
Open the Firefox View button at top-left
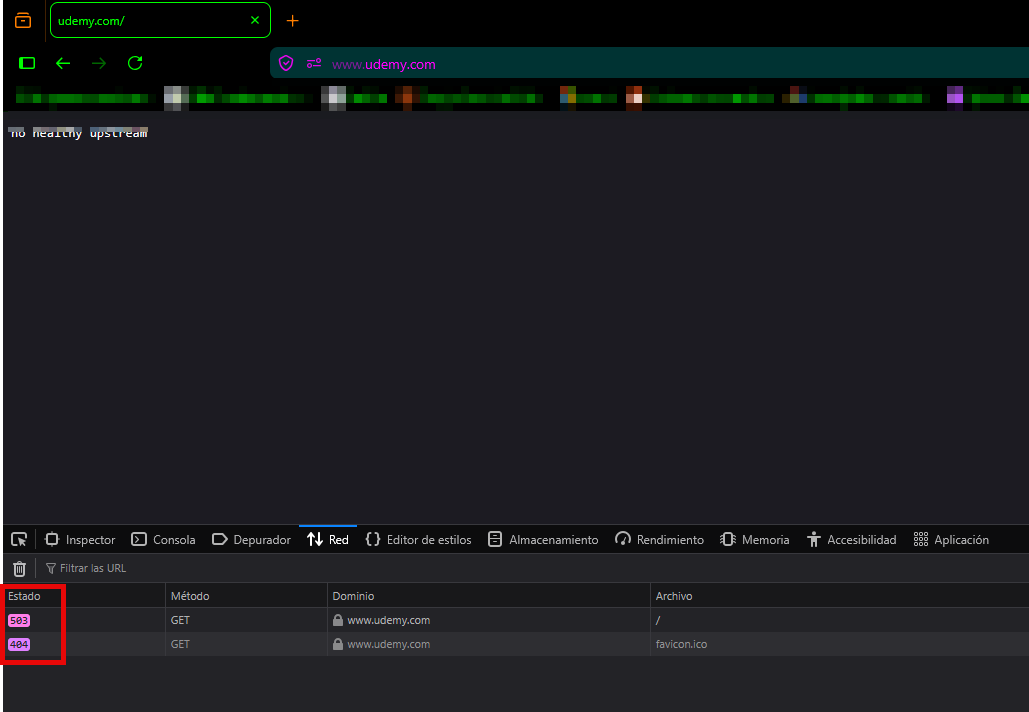tap(23, 20)
